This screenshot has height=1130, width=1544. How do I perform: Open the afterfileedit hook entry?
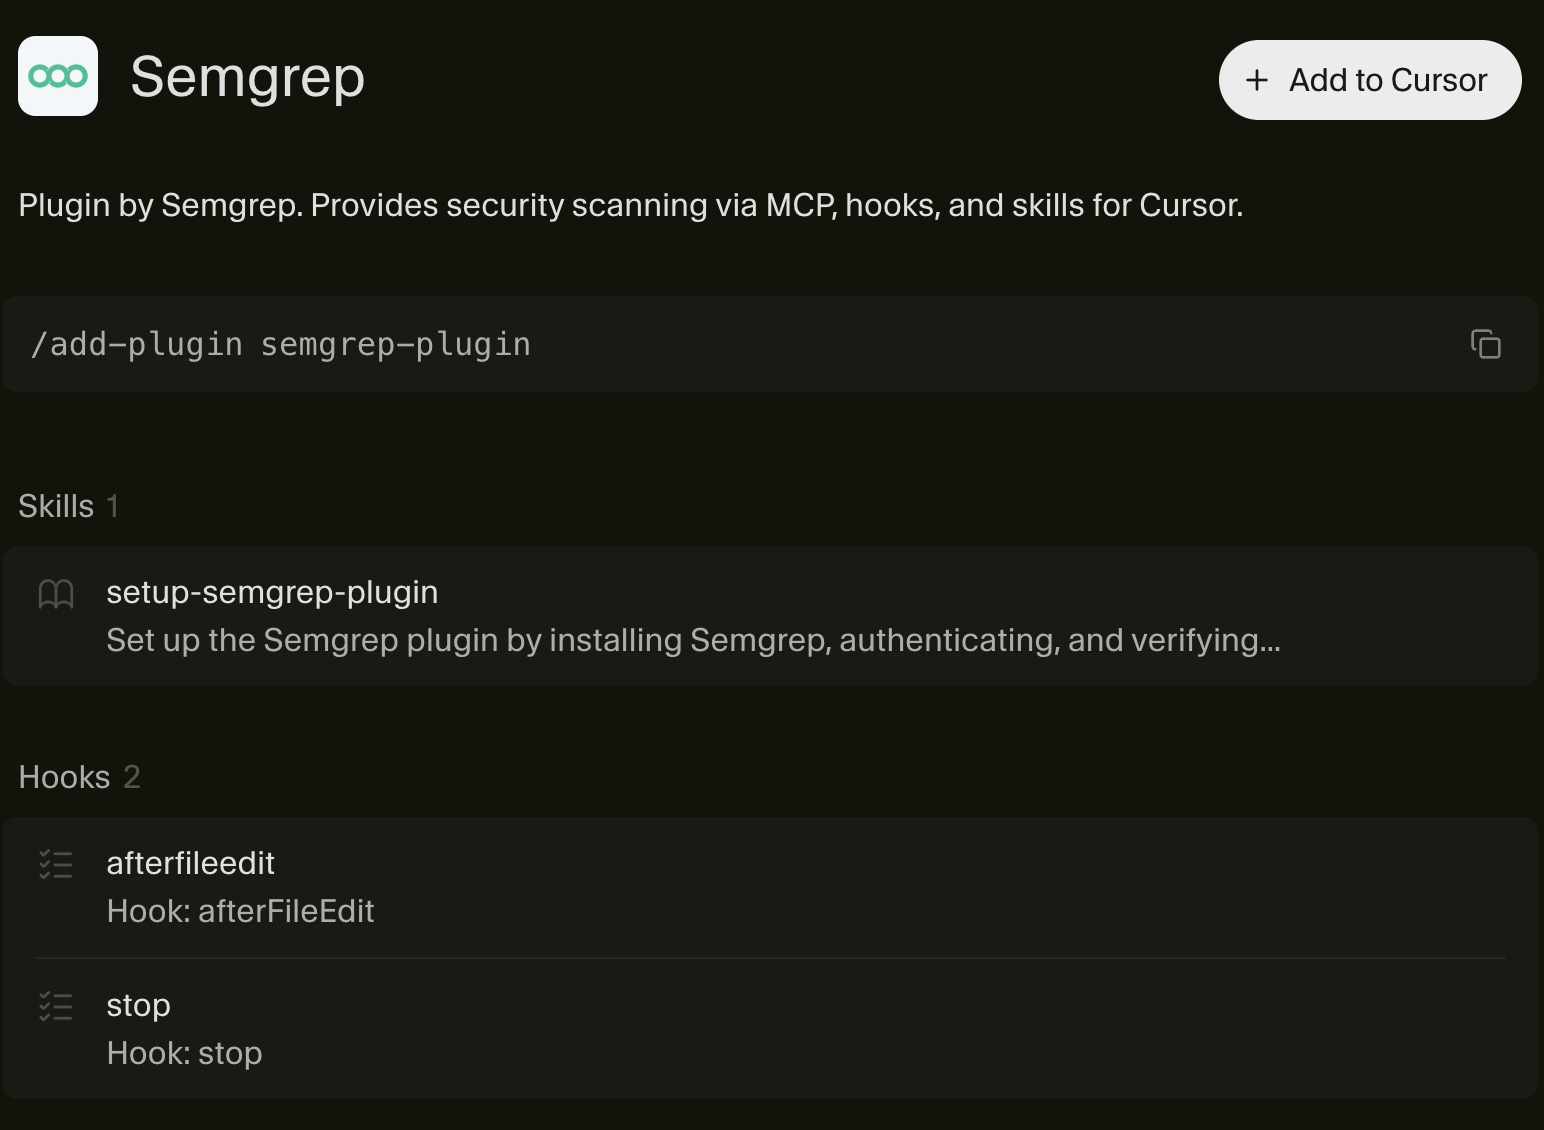(190, 863)
